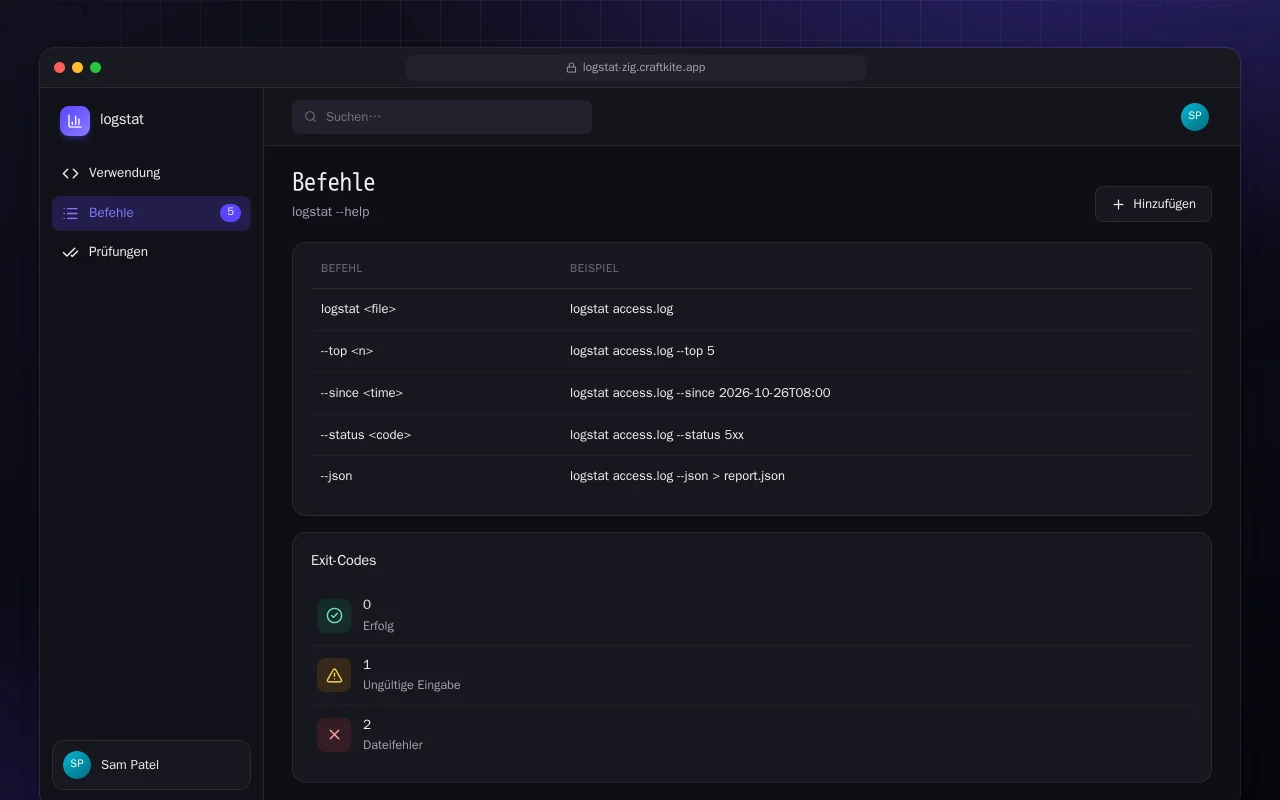Viewport: 1280px width, 800px height.
Task: Click the BEISPIEL column header
Action: pos(594,269)
